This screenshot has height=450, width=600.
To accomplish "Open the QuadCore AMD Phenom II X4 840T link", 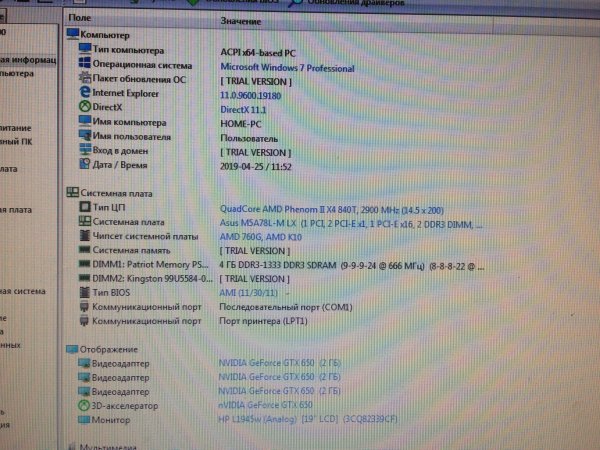I will [331, 210].
